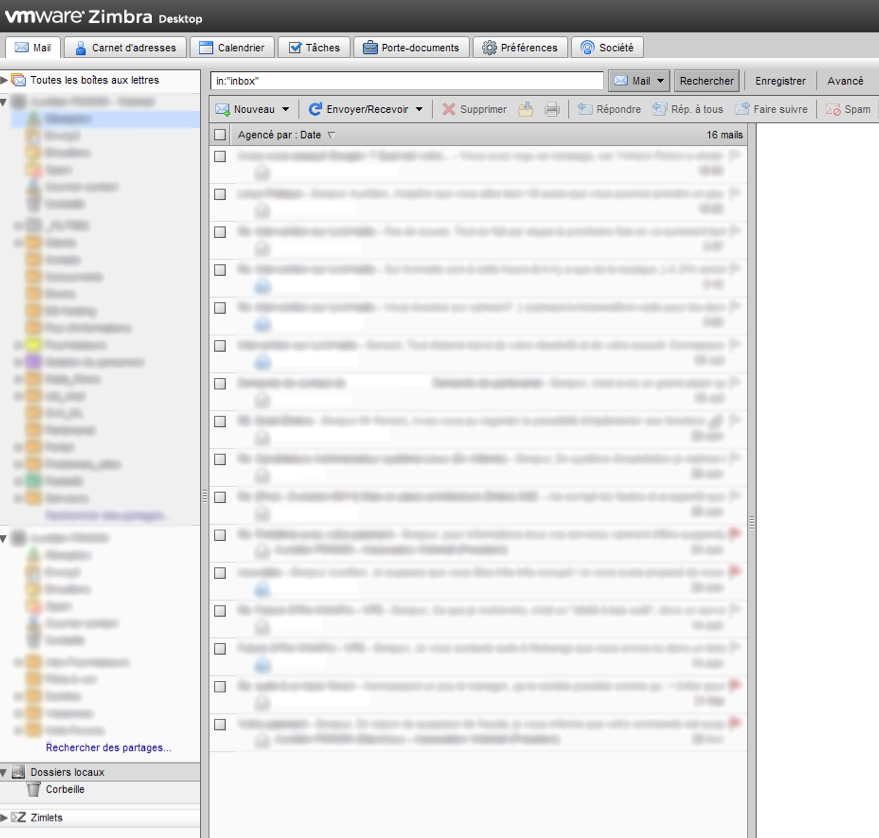Image resolution: width=879 pixels, height=838 pixels.
Task: Expand Toutes les boîtes aux lettres arrow
Action: (x=4, y=80)
